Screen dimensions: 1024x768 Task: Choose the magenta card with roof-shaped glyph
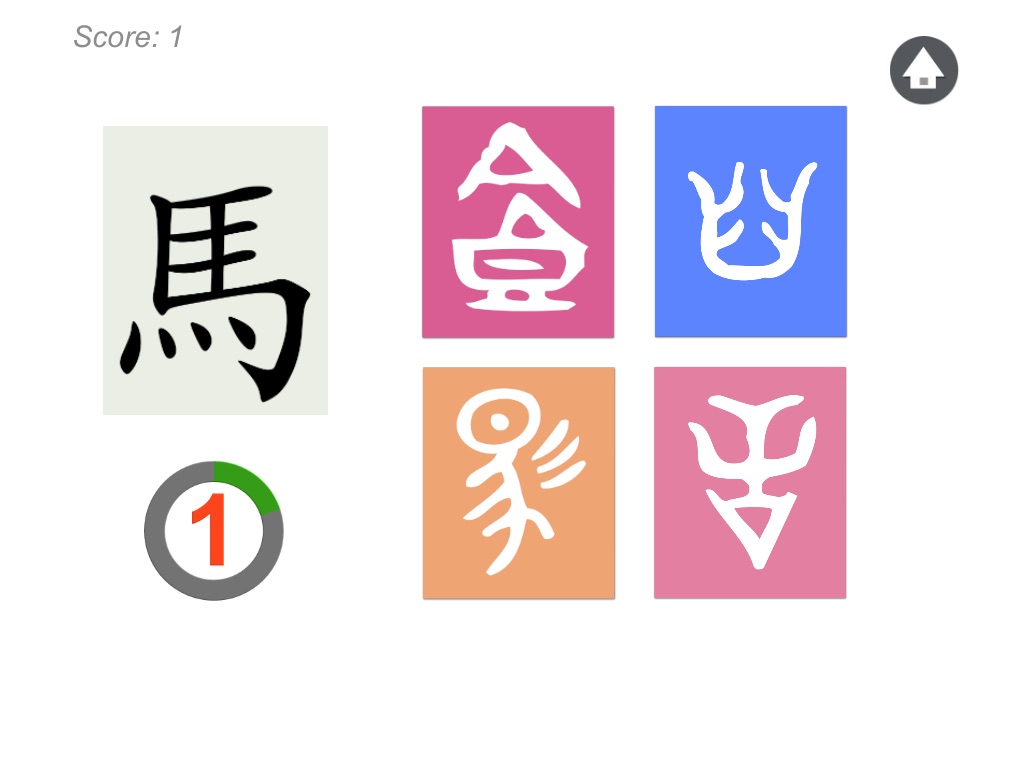click(x=518, y=222)
